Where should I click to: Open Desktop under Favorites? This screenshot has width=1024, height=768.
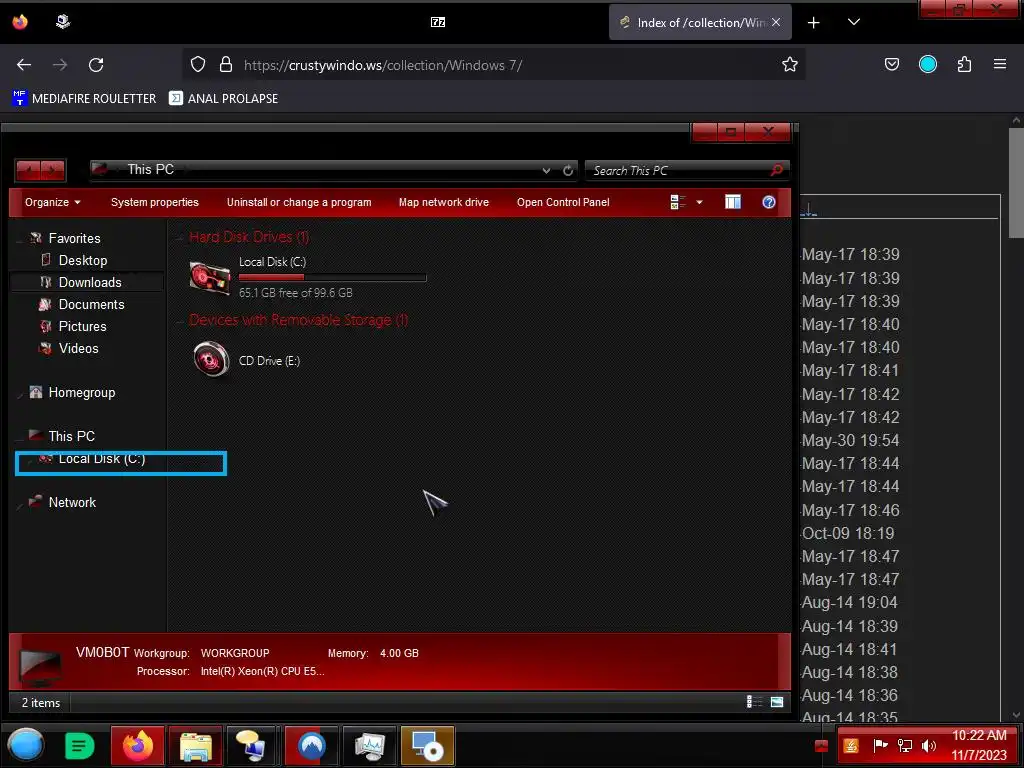83,261
